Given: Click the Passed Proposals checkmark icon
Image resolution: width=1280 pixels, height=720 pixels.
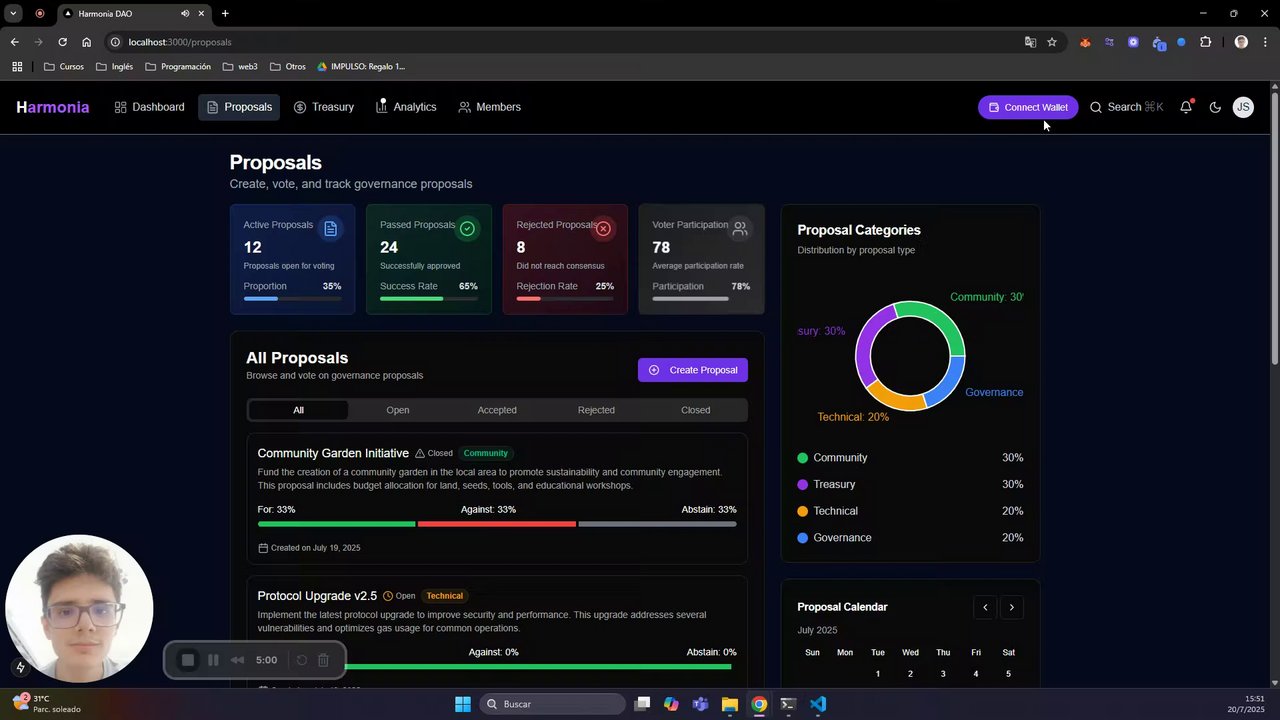Looking at the screenshot, I should tap(467, 229).
